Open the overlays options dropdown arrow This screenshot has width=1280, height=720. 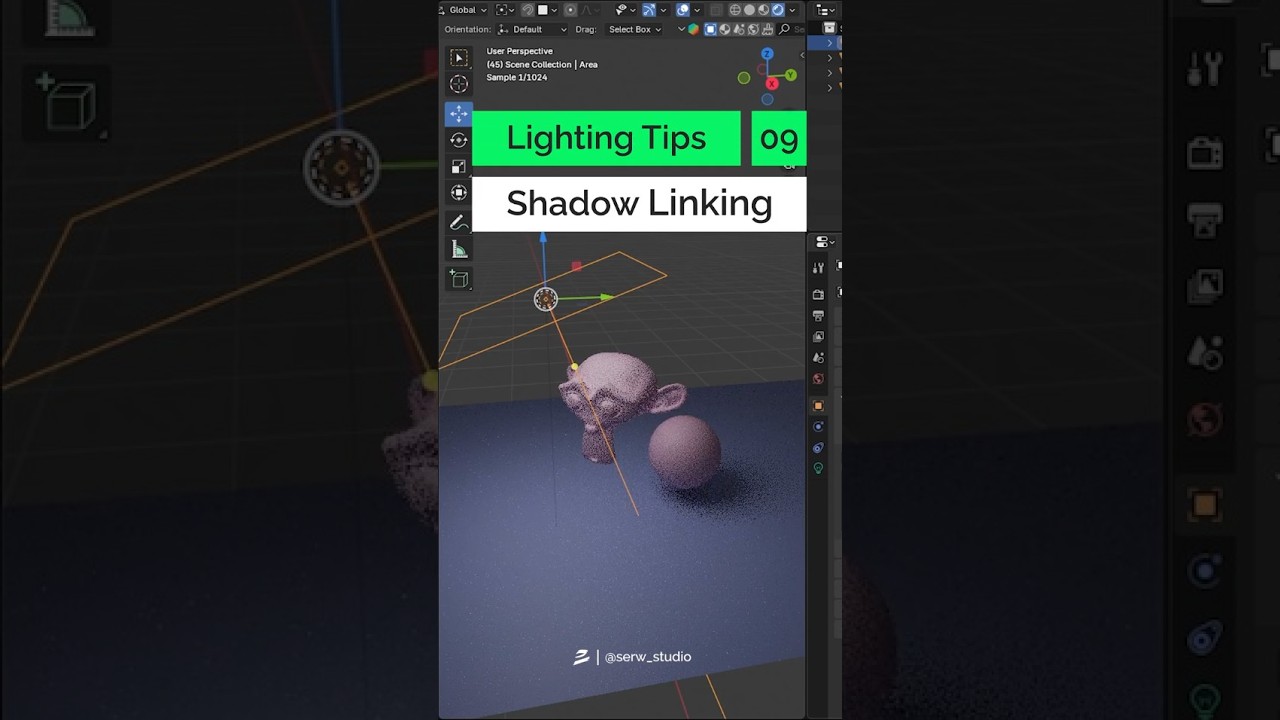click(697, 10)
